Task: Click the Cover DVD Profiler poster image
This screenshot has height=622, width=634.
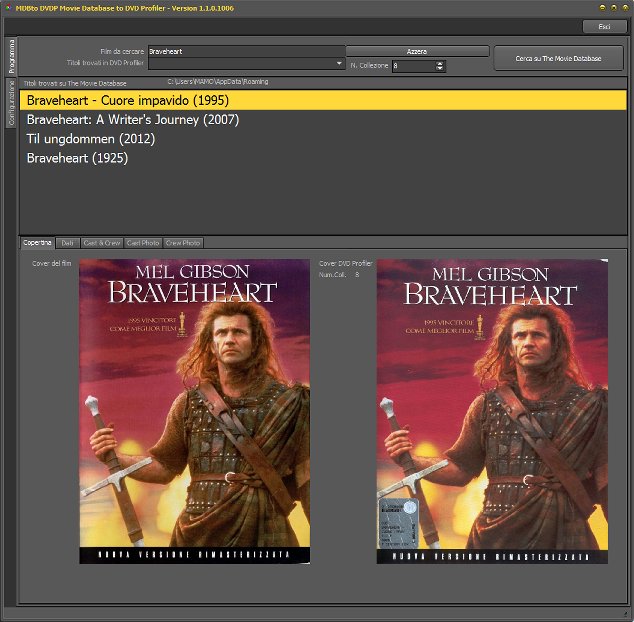Action: pos(492,411)
